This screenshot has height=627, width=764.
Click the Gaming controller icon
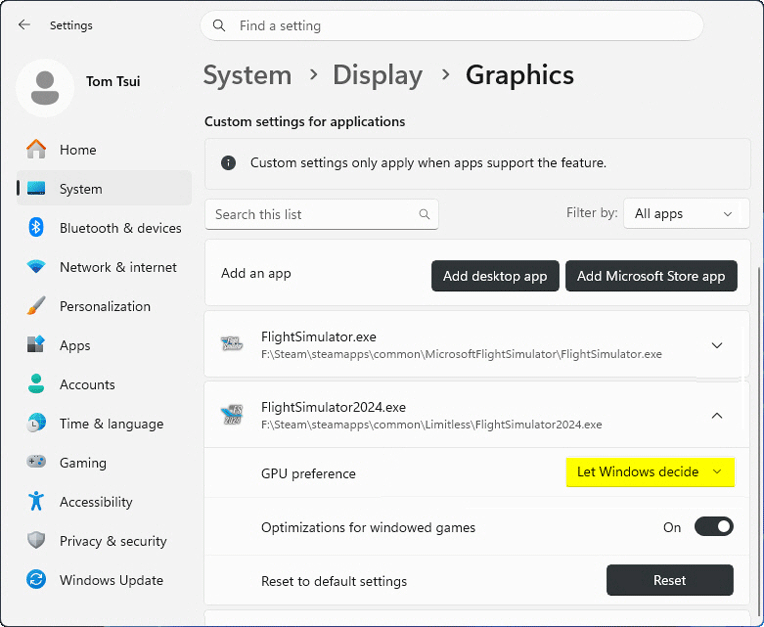pos(37,463)
